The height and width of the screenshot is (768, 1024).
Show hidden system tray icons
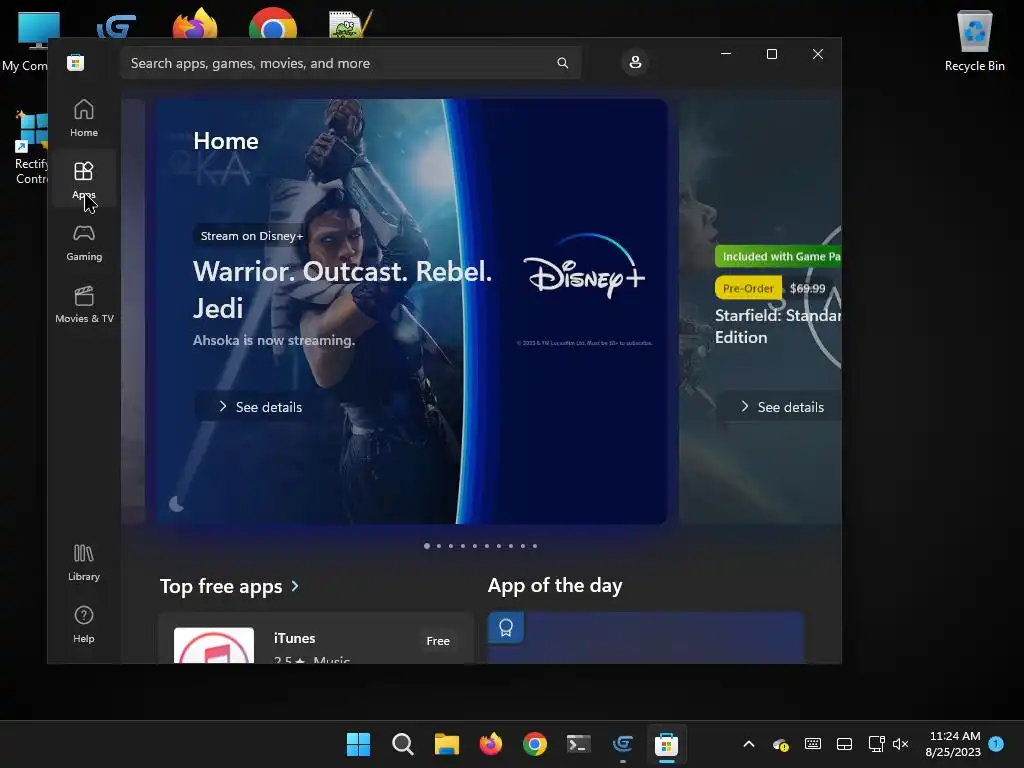coord(749,744)
